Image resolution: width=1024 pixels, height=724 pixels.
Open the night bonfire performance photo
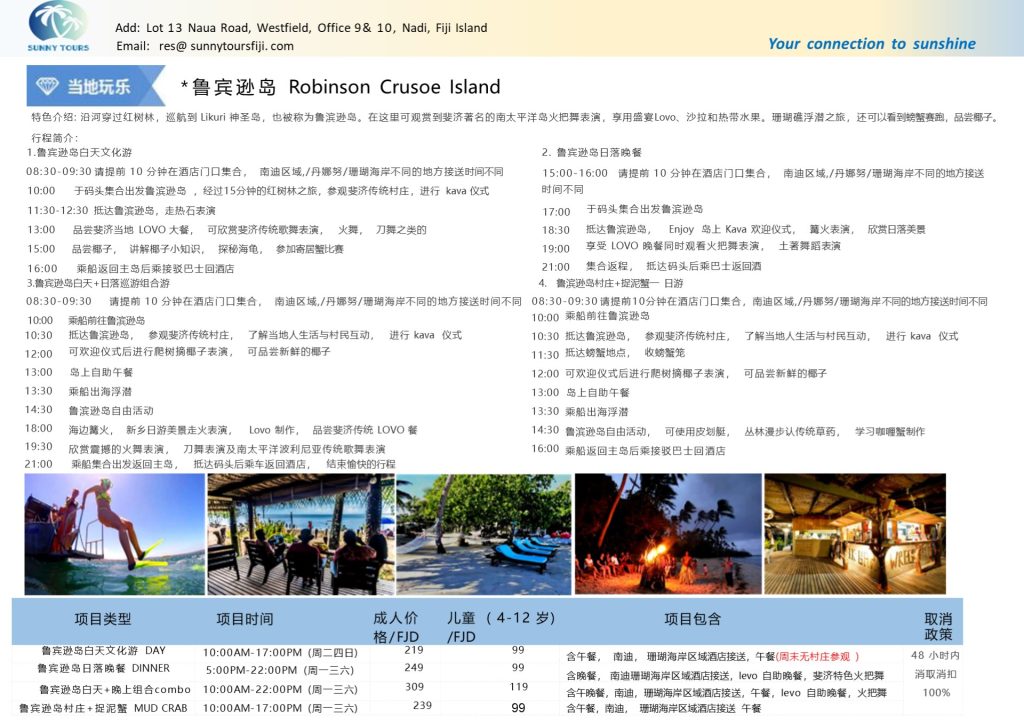click(668, 534)
